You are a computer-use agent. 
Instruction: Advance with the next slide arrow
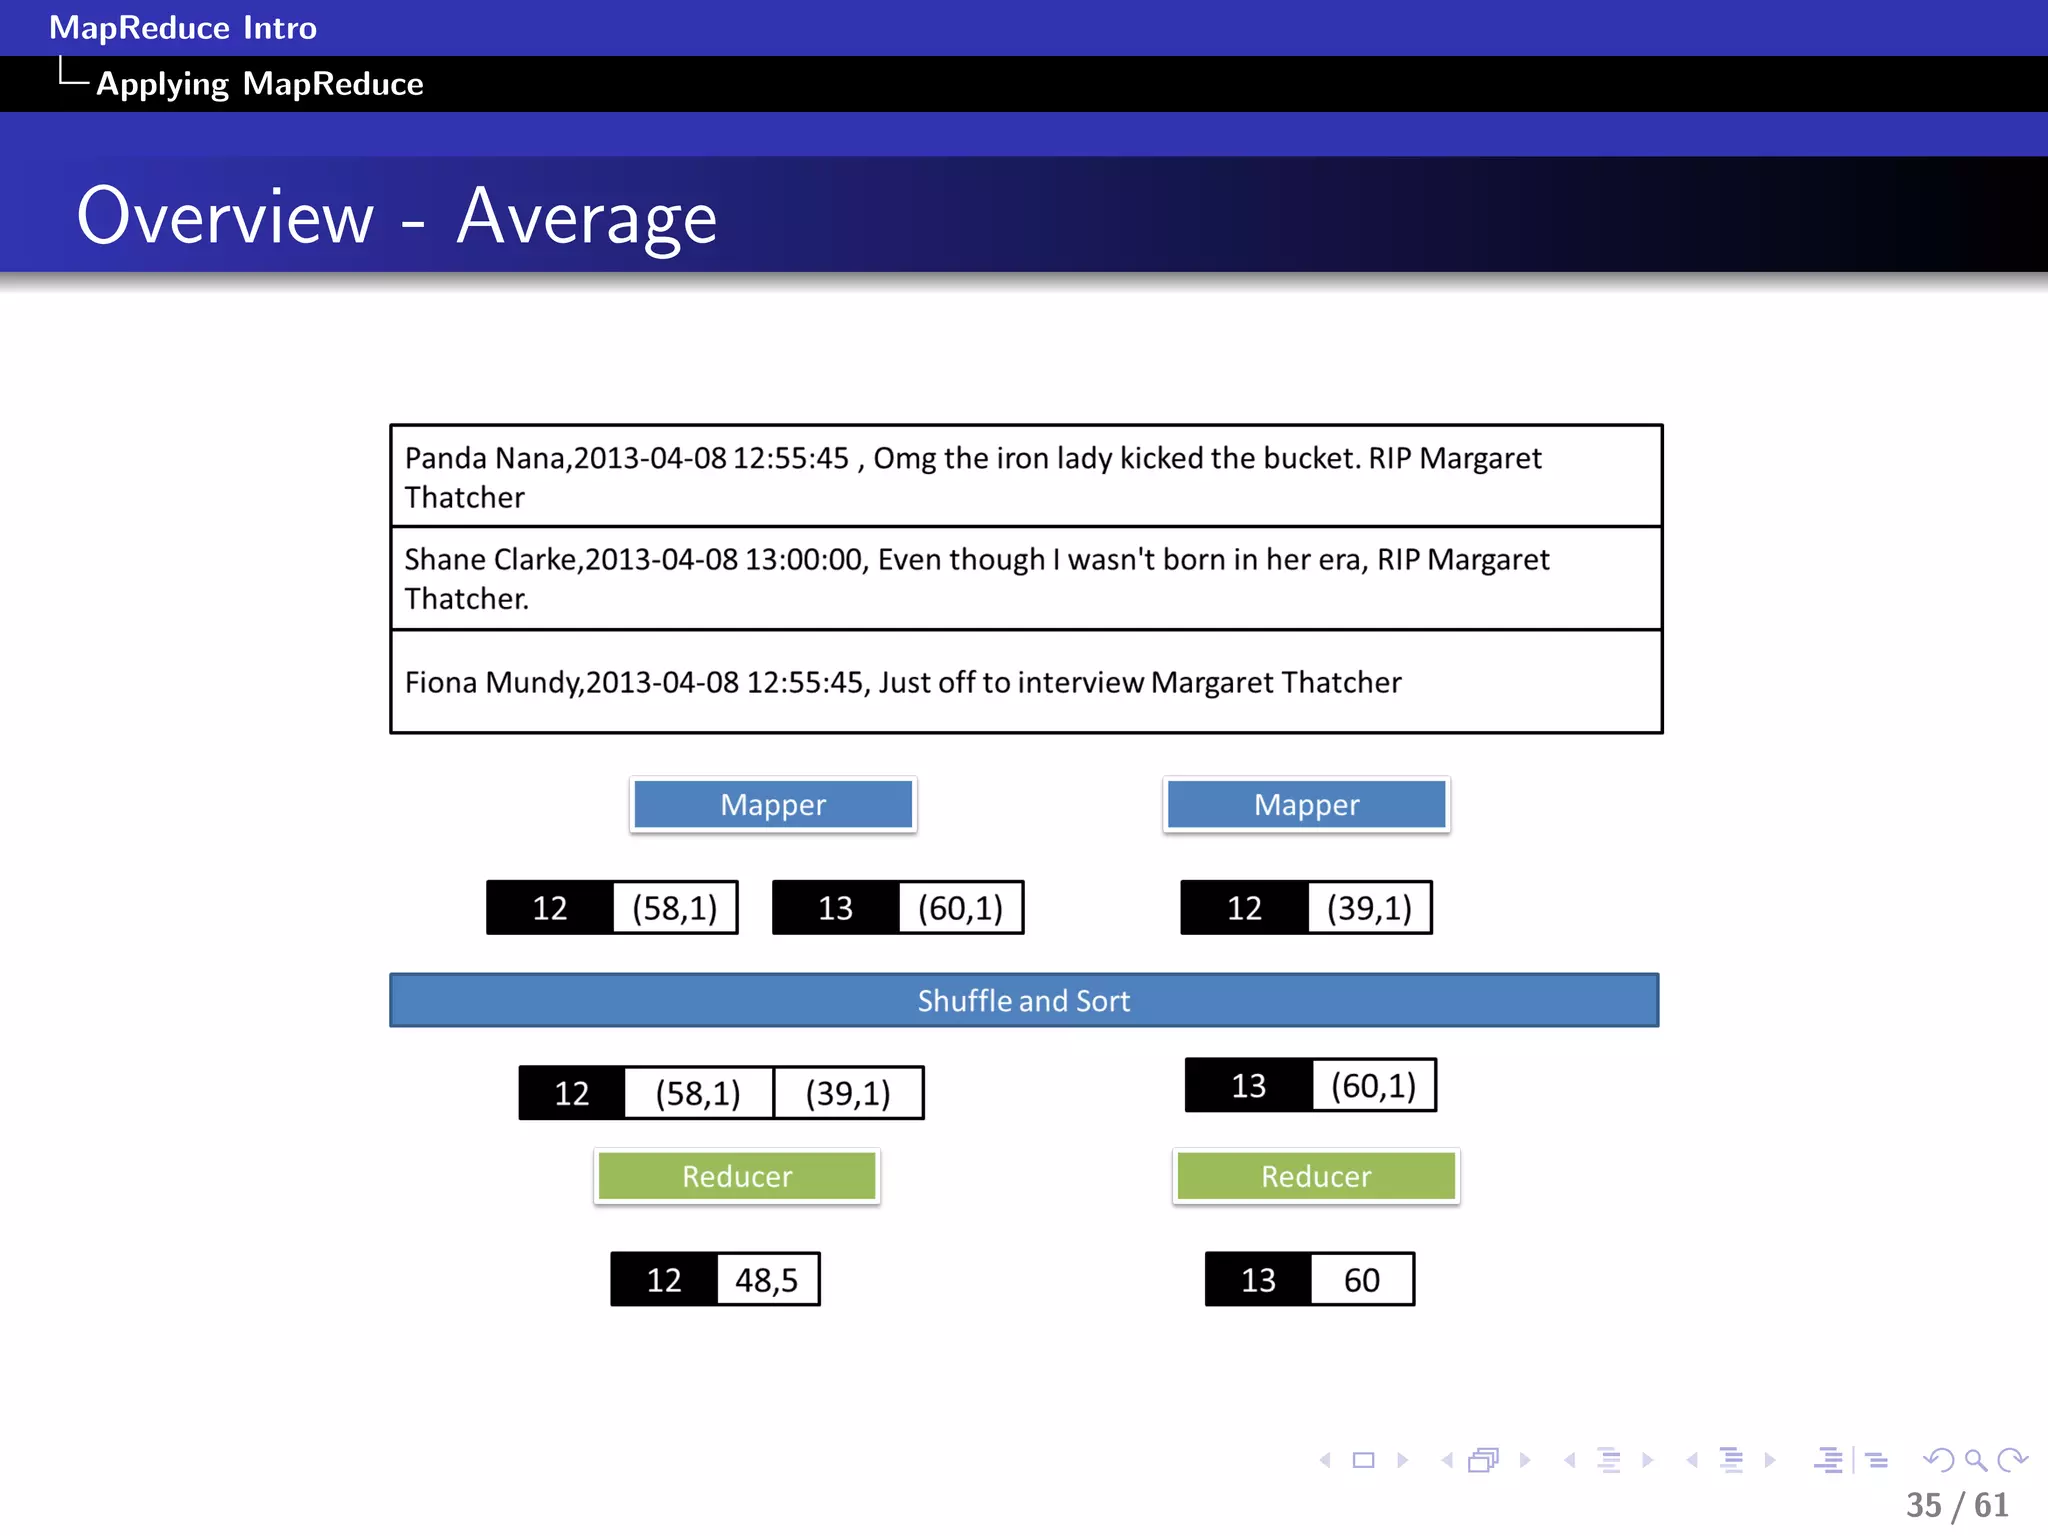click(1403, 1460)
